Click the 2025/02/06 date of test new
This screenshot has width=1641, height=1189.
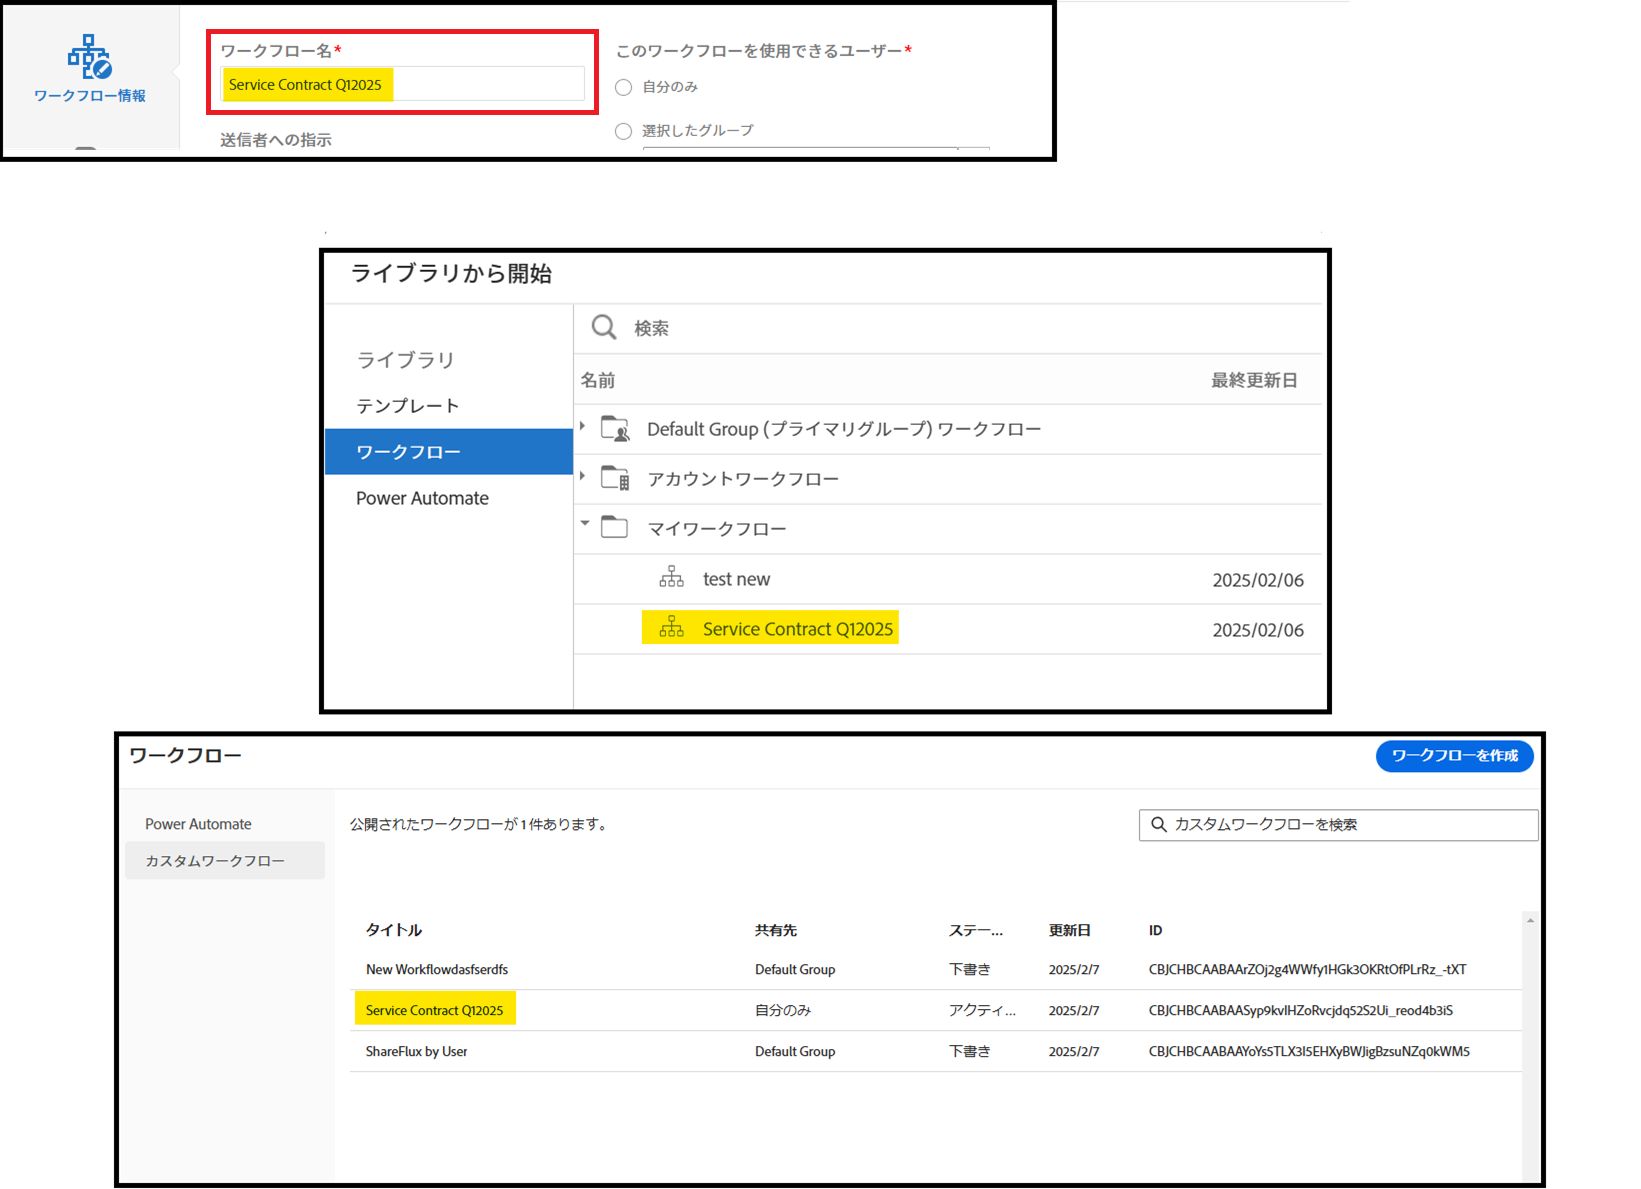point(1258,580)
